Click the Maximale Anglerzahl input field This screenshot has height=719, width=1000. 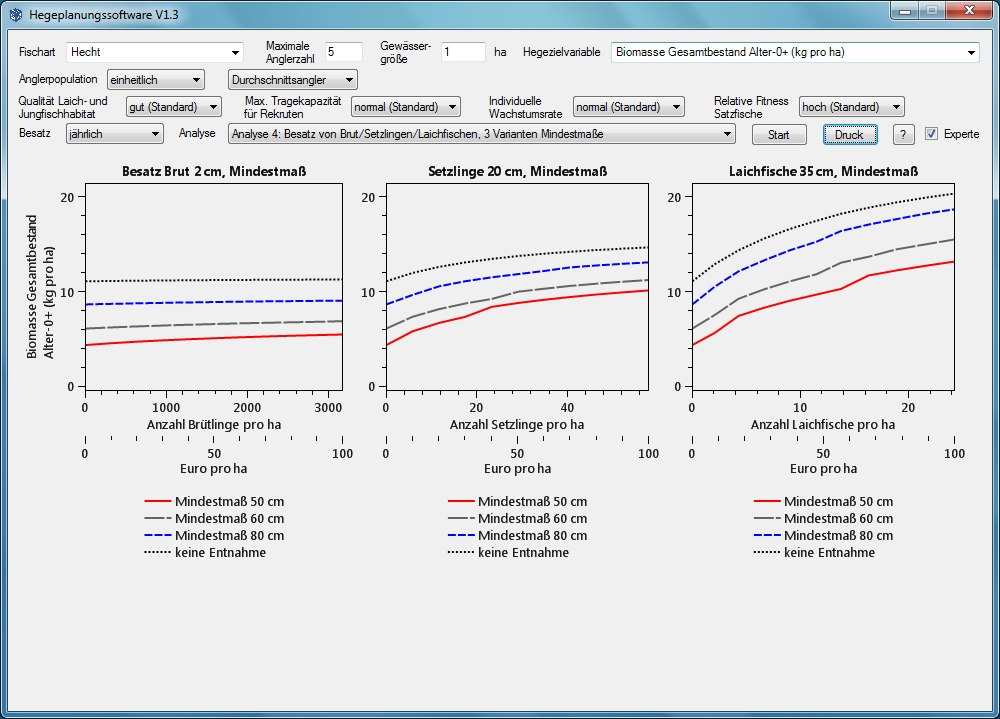point(344,52)
